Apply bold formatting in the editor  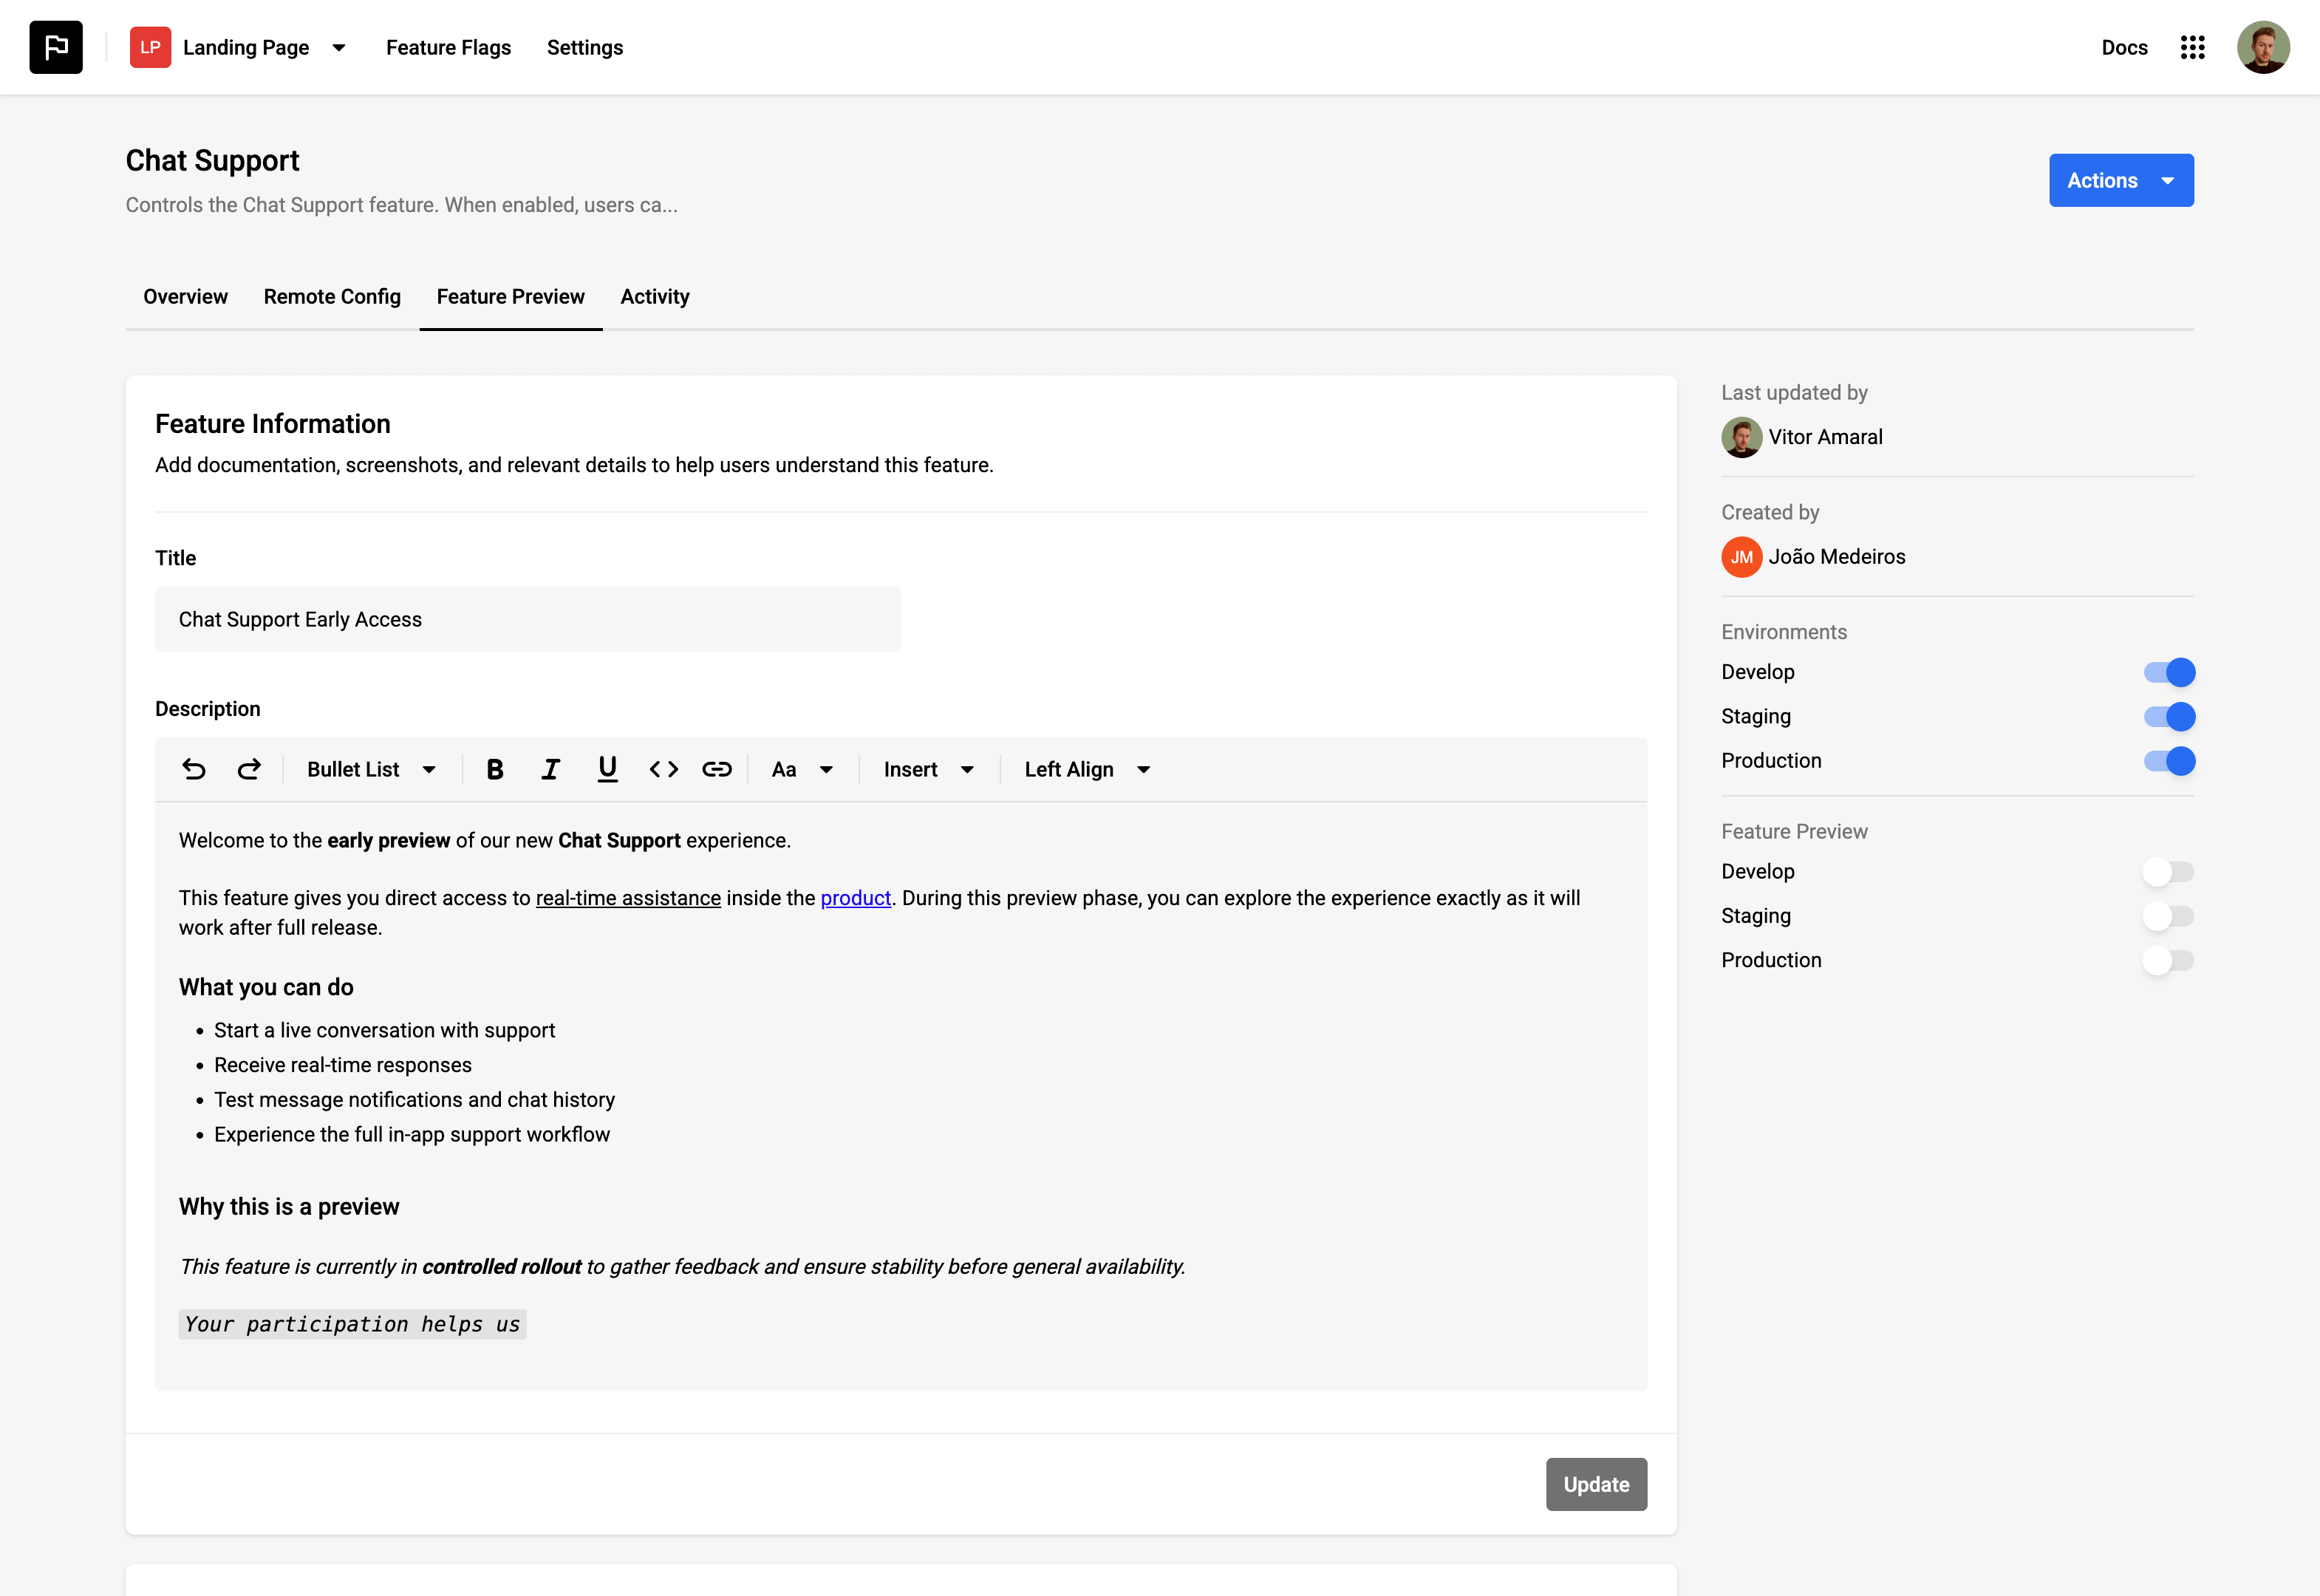click(x=494, y=769)
